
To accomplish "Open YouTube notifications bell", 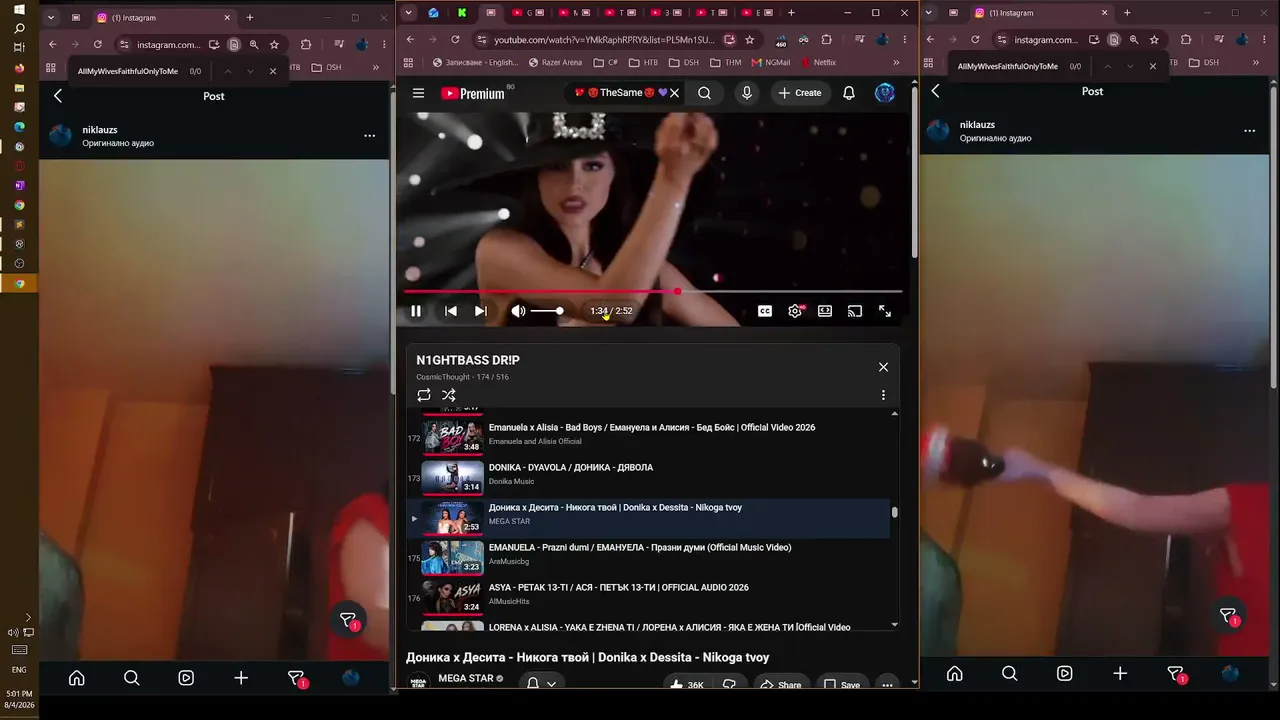I will click(849, 93).
